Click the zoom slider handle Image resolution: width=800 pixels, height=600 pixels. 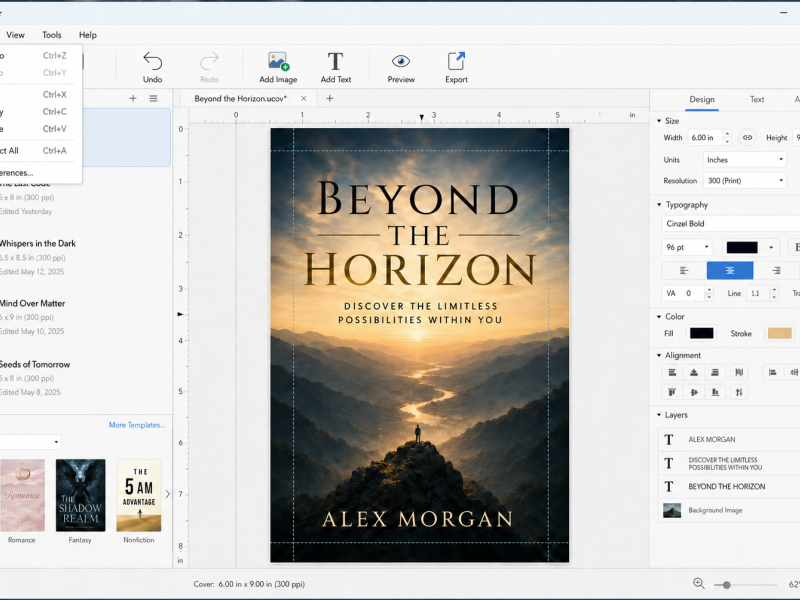coord(726,585)
